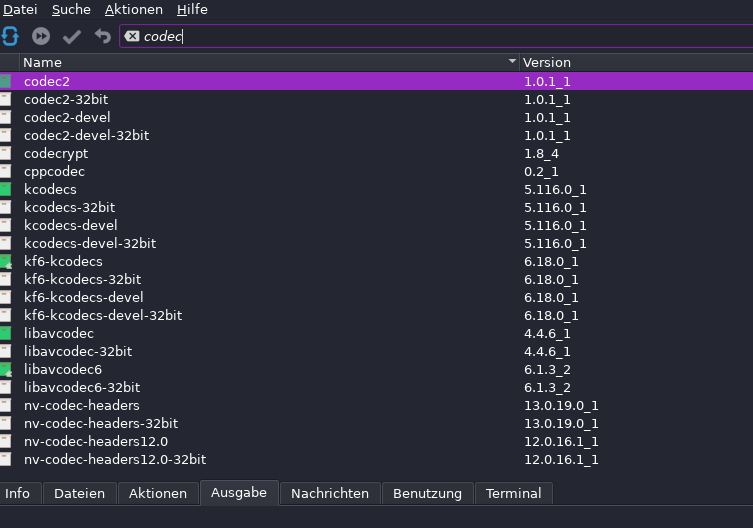The width and height of the screenshot is (753, 528).
Task: Open the Aktionen menu
Action: 134,9
